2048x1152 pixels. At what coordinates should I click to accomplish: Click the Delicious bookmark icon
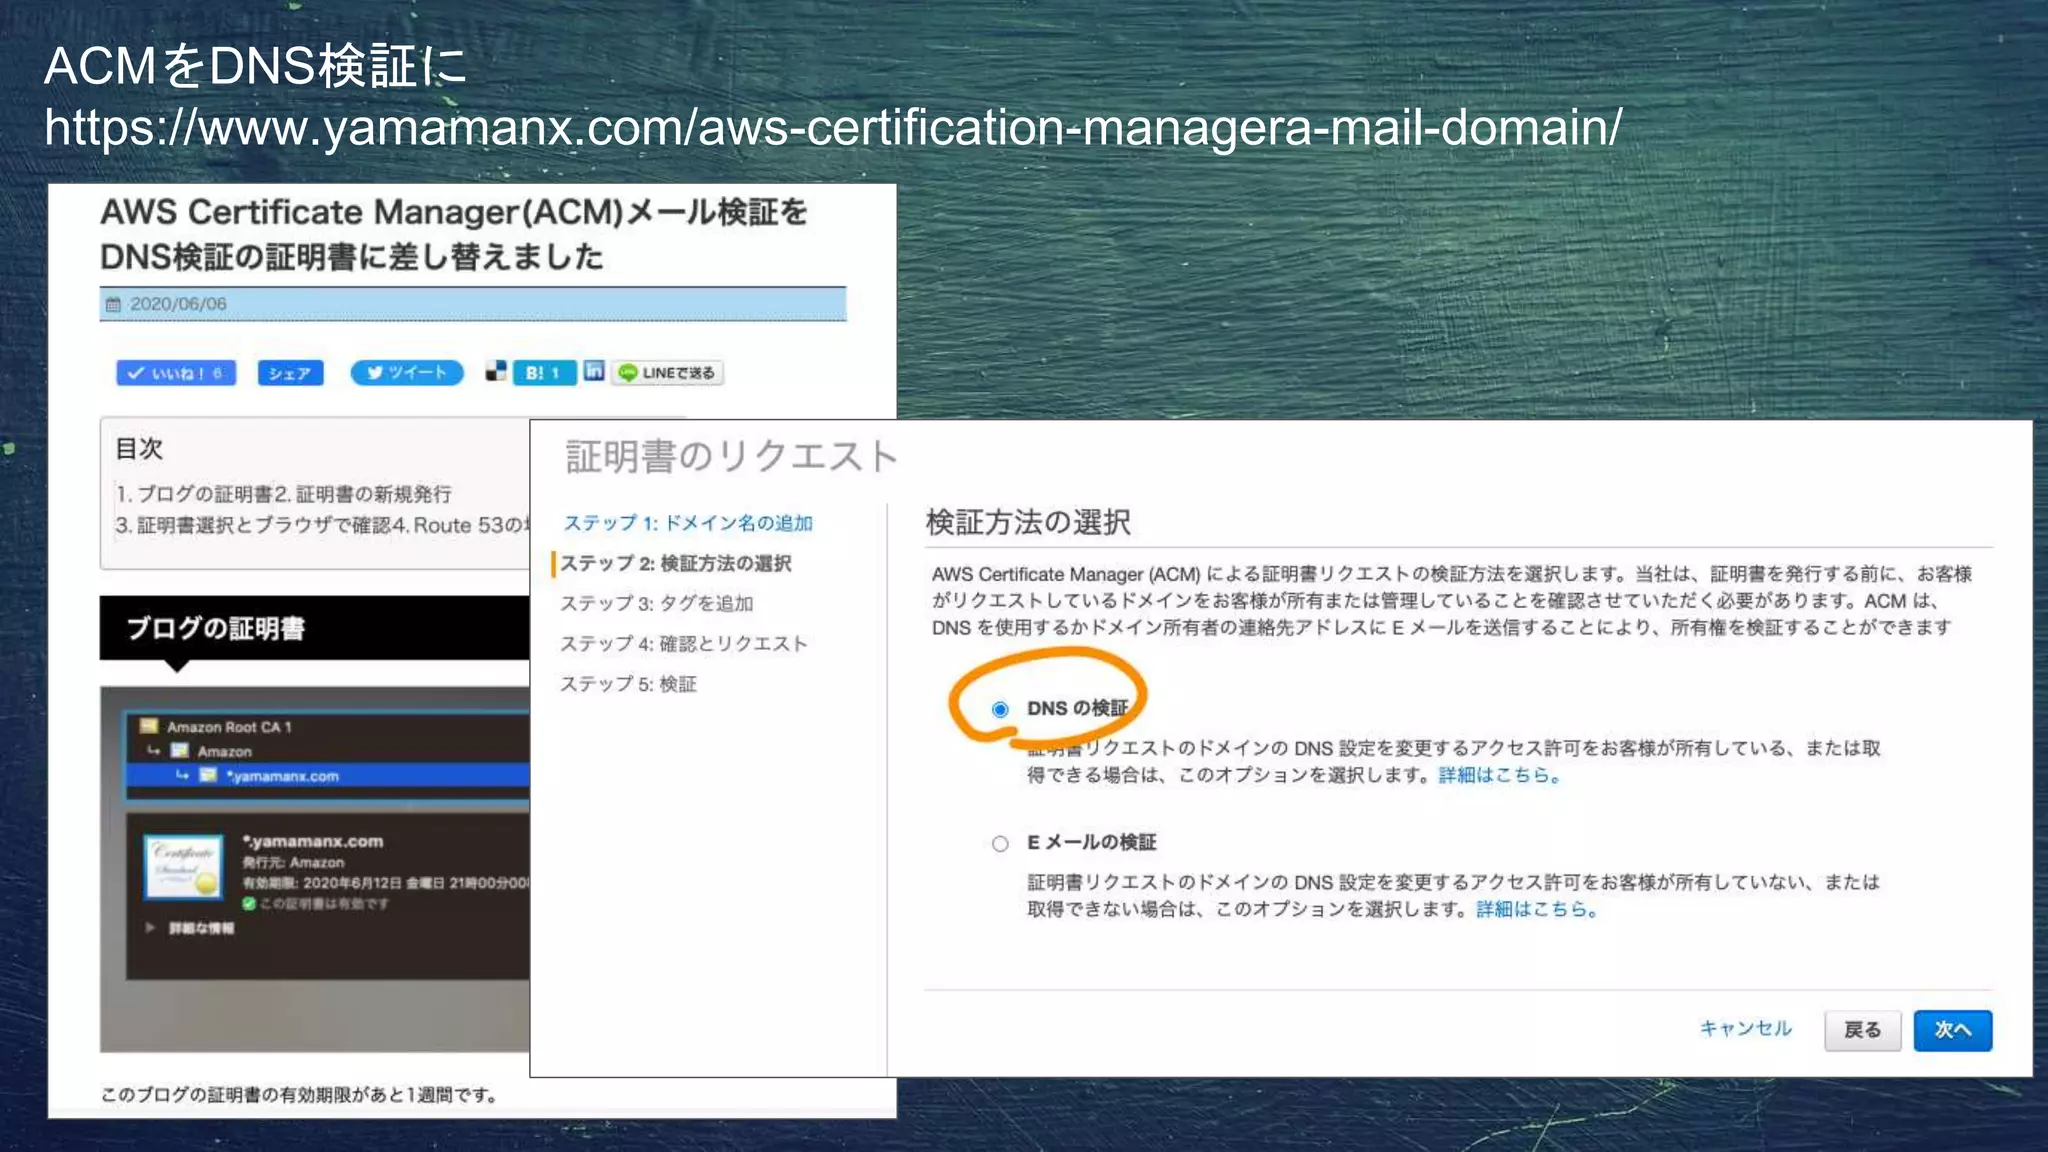tap(496, 371)
